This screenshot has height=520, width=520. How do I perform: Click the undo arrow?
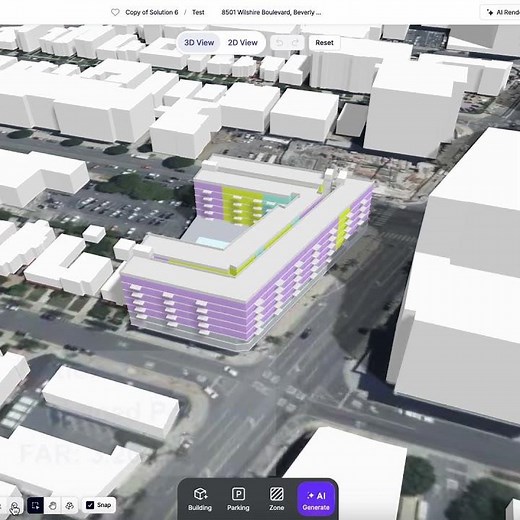click(279, 43)
